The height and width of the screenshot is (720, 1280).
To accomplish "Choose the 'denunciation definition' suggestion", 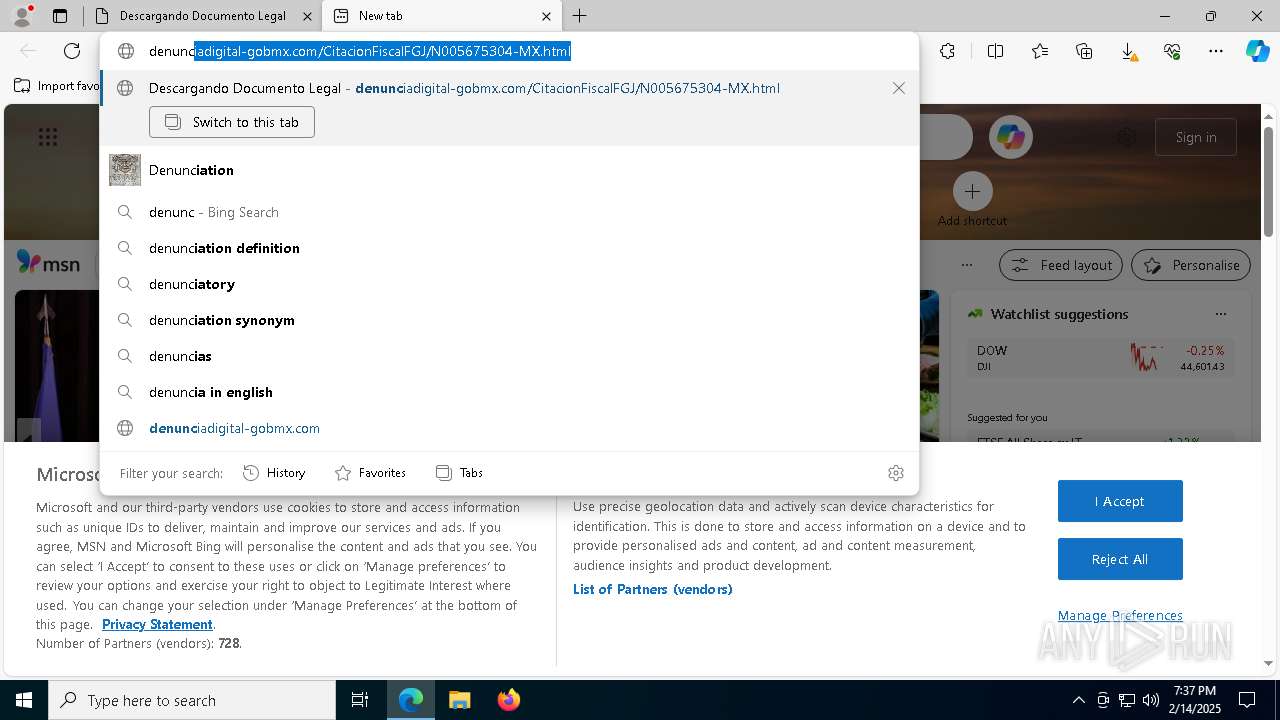I will pos(509,248).
